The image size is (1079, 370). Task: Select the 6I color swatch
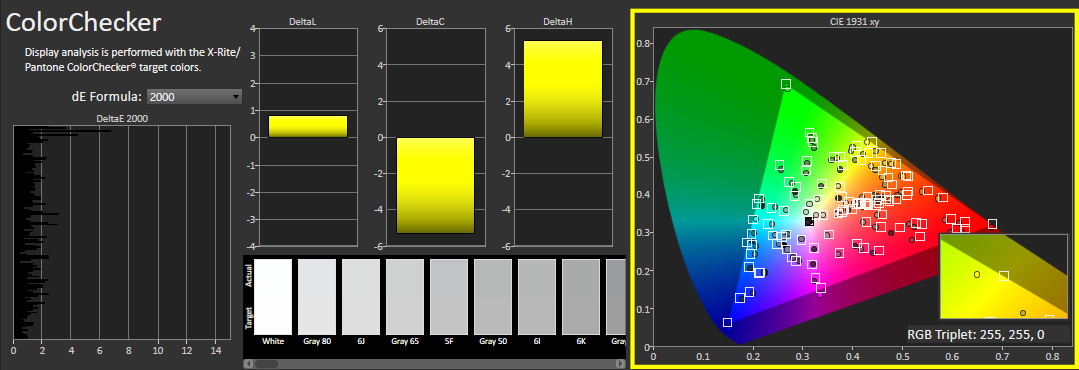click(537, 297)
